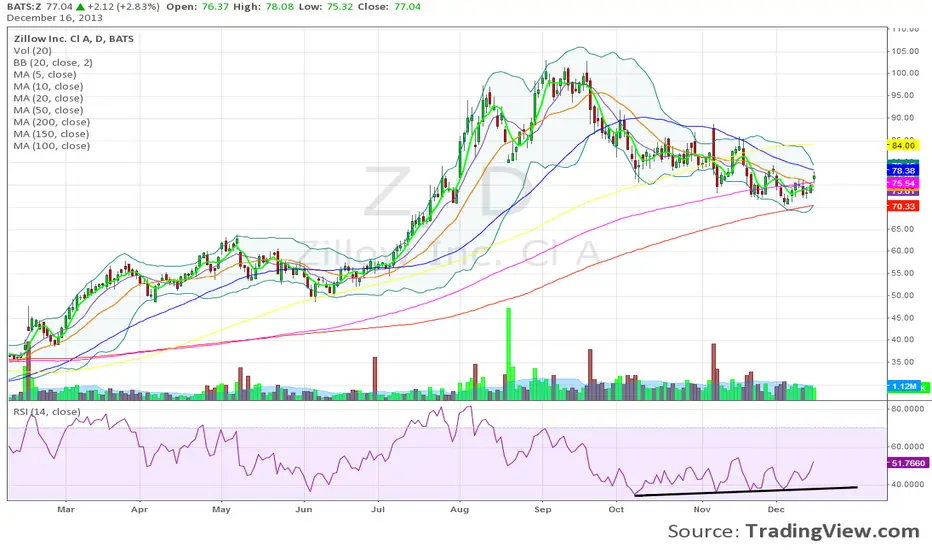
Task: Click the 60.0000 RSI axis label
Action: click(908, 447)
